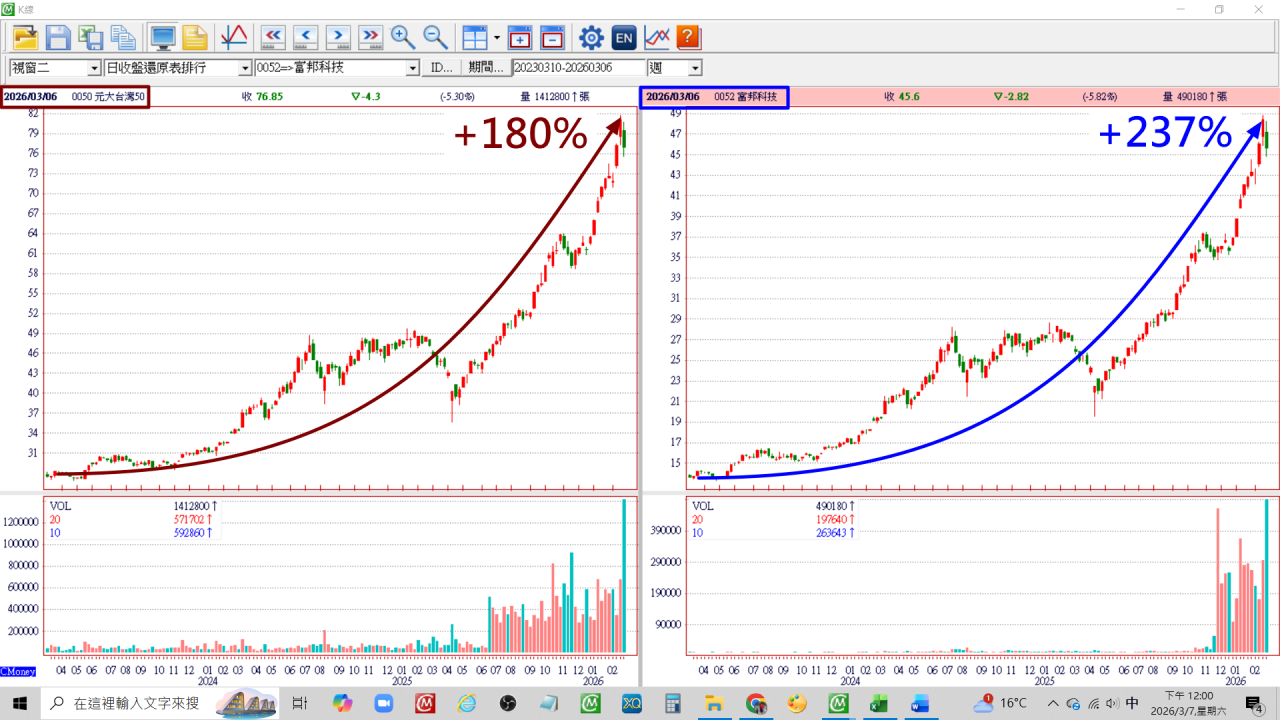The width and height of the screenshot is (1280, 720).
Task: Click the save floppy disk icon
Action: 58,38
